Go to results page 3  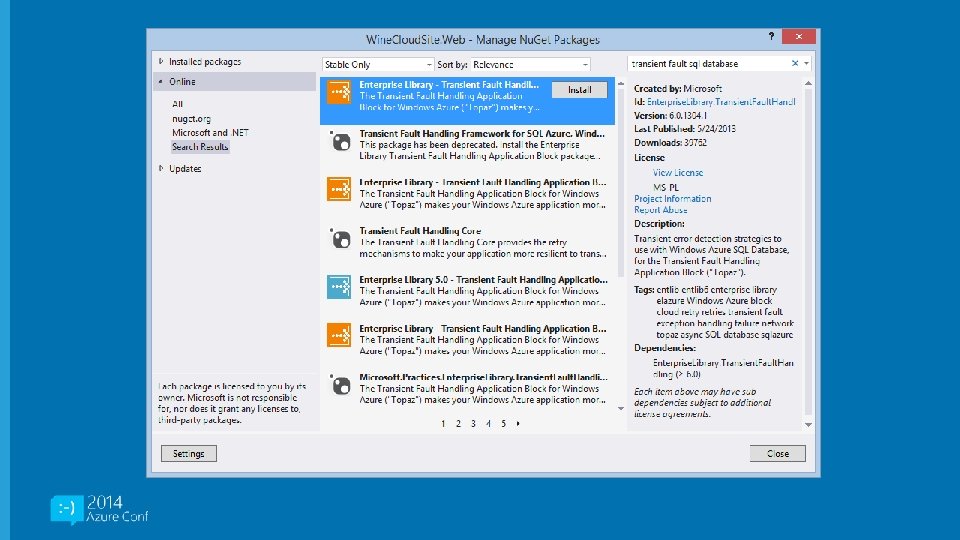473,424
